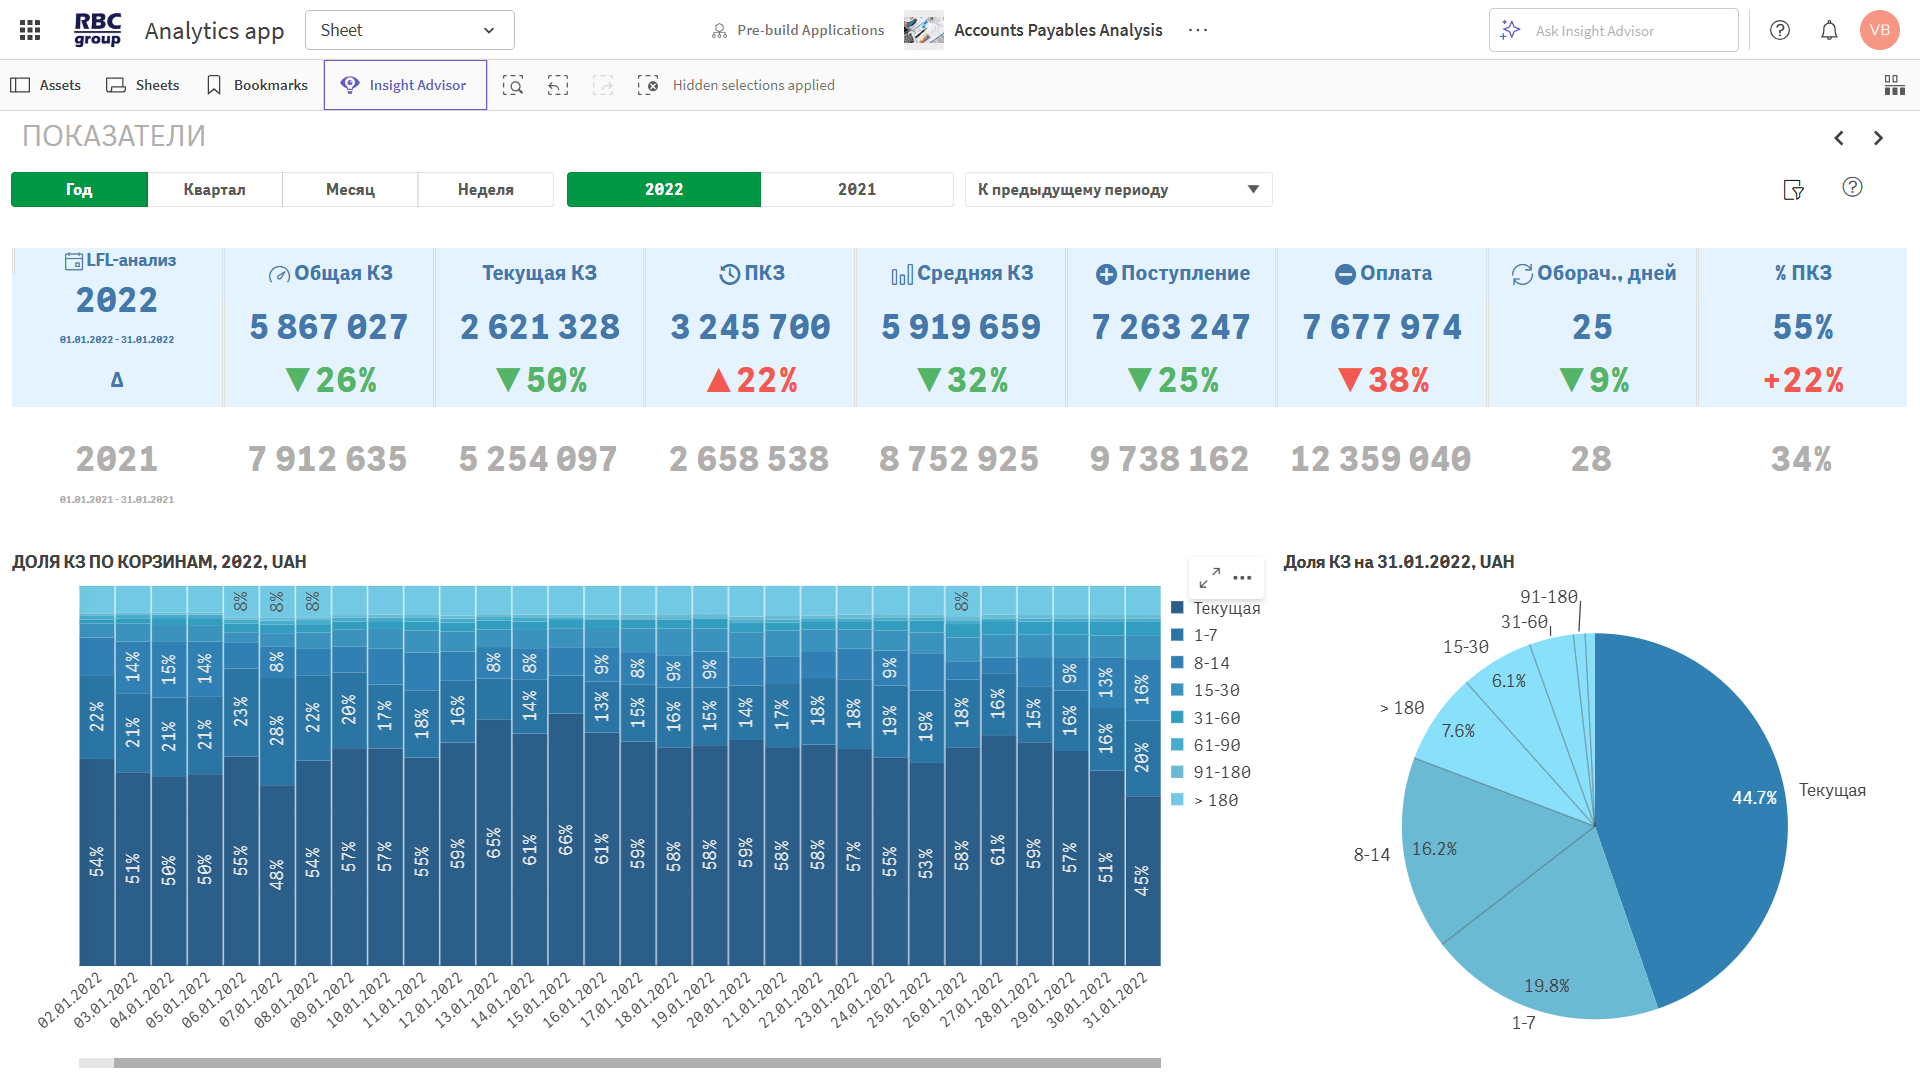Image resolution: width=1920 pixels, height=1080 pixels.
Task: Switch period to Месяц
Action: tap(350, 189)
